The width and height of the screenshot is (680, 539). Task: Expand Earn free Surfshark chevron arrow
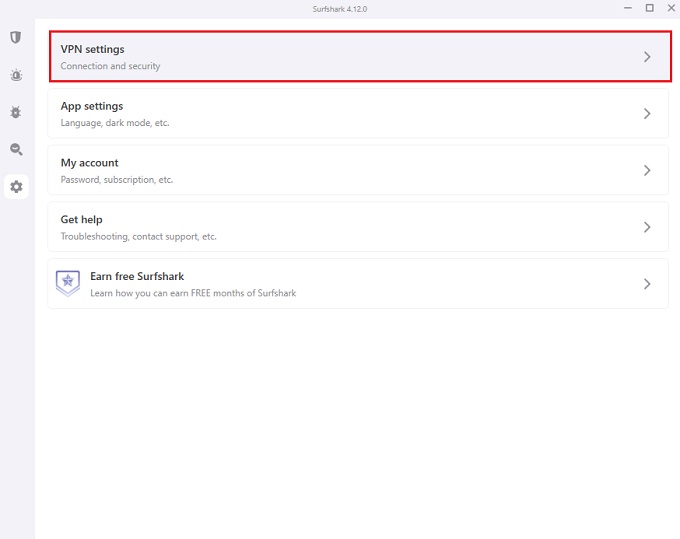[647, 284]
